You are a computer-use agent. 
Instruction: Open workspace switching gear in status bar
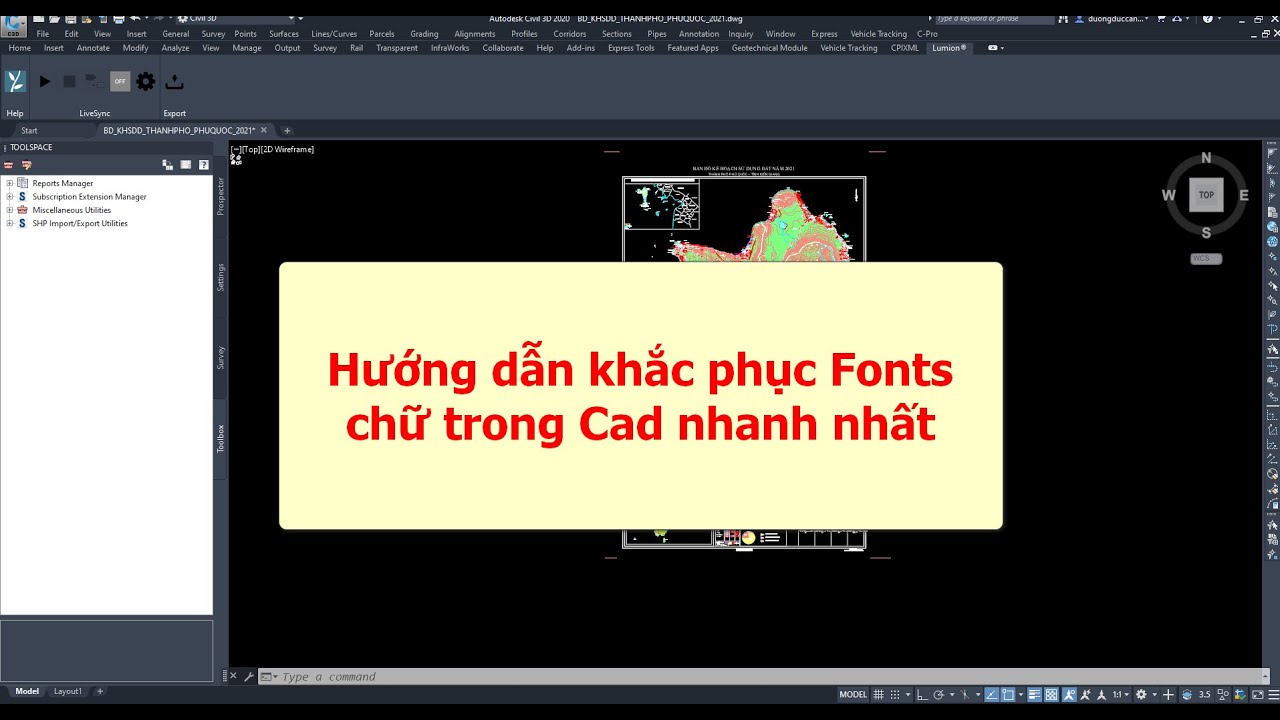click(1141, 694)
